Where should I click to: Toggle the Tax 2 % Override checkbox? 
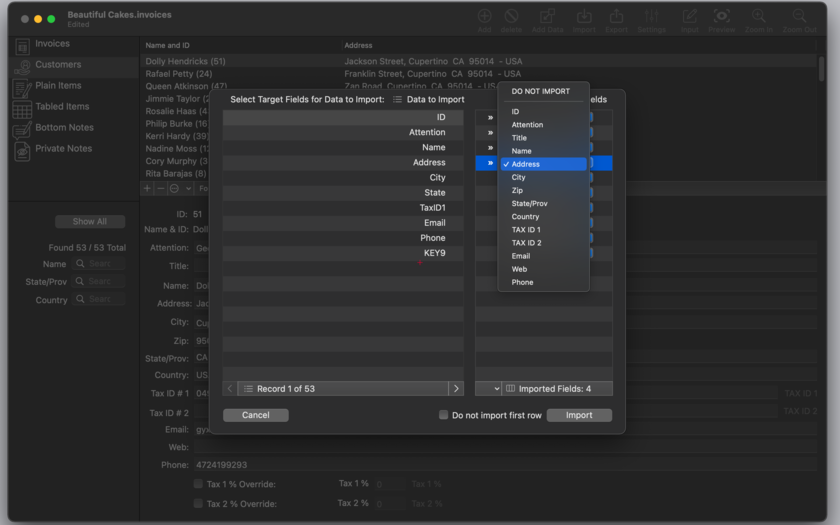point(198,504)
